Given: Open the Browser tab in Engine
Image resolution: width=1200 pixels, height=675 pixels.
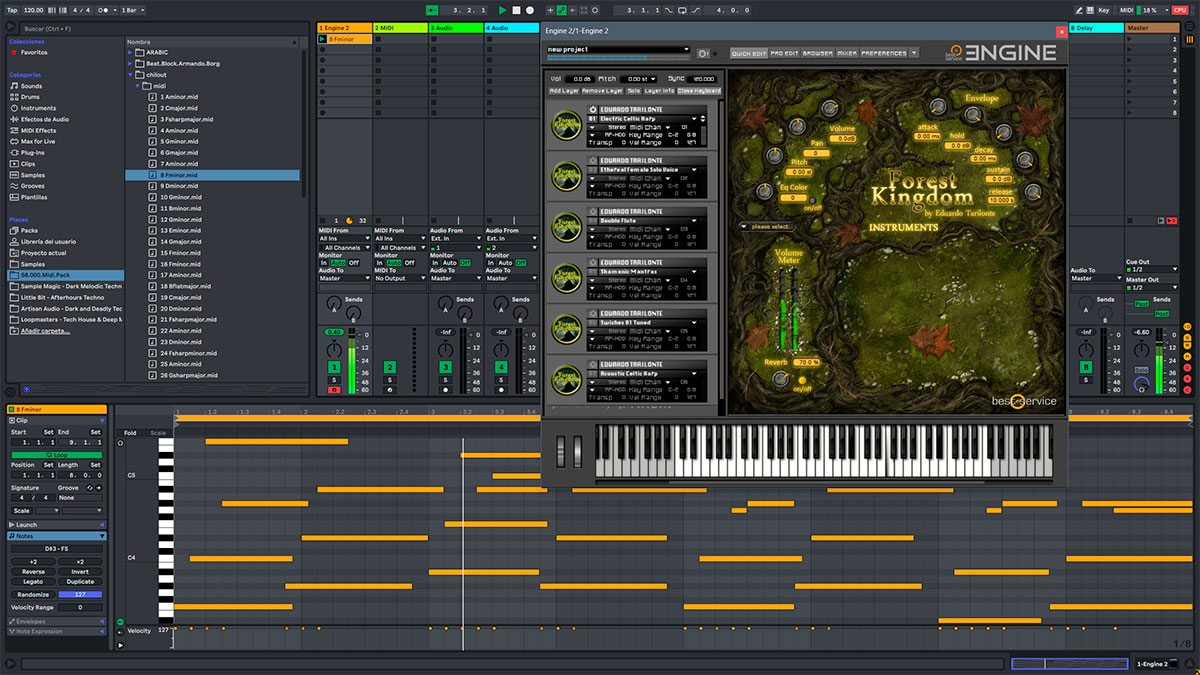Looking at the screenshot, I should click(817, 53).
